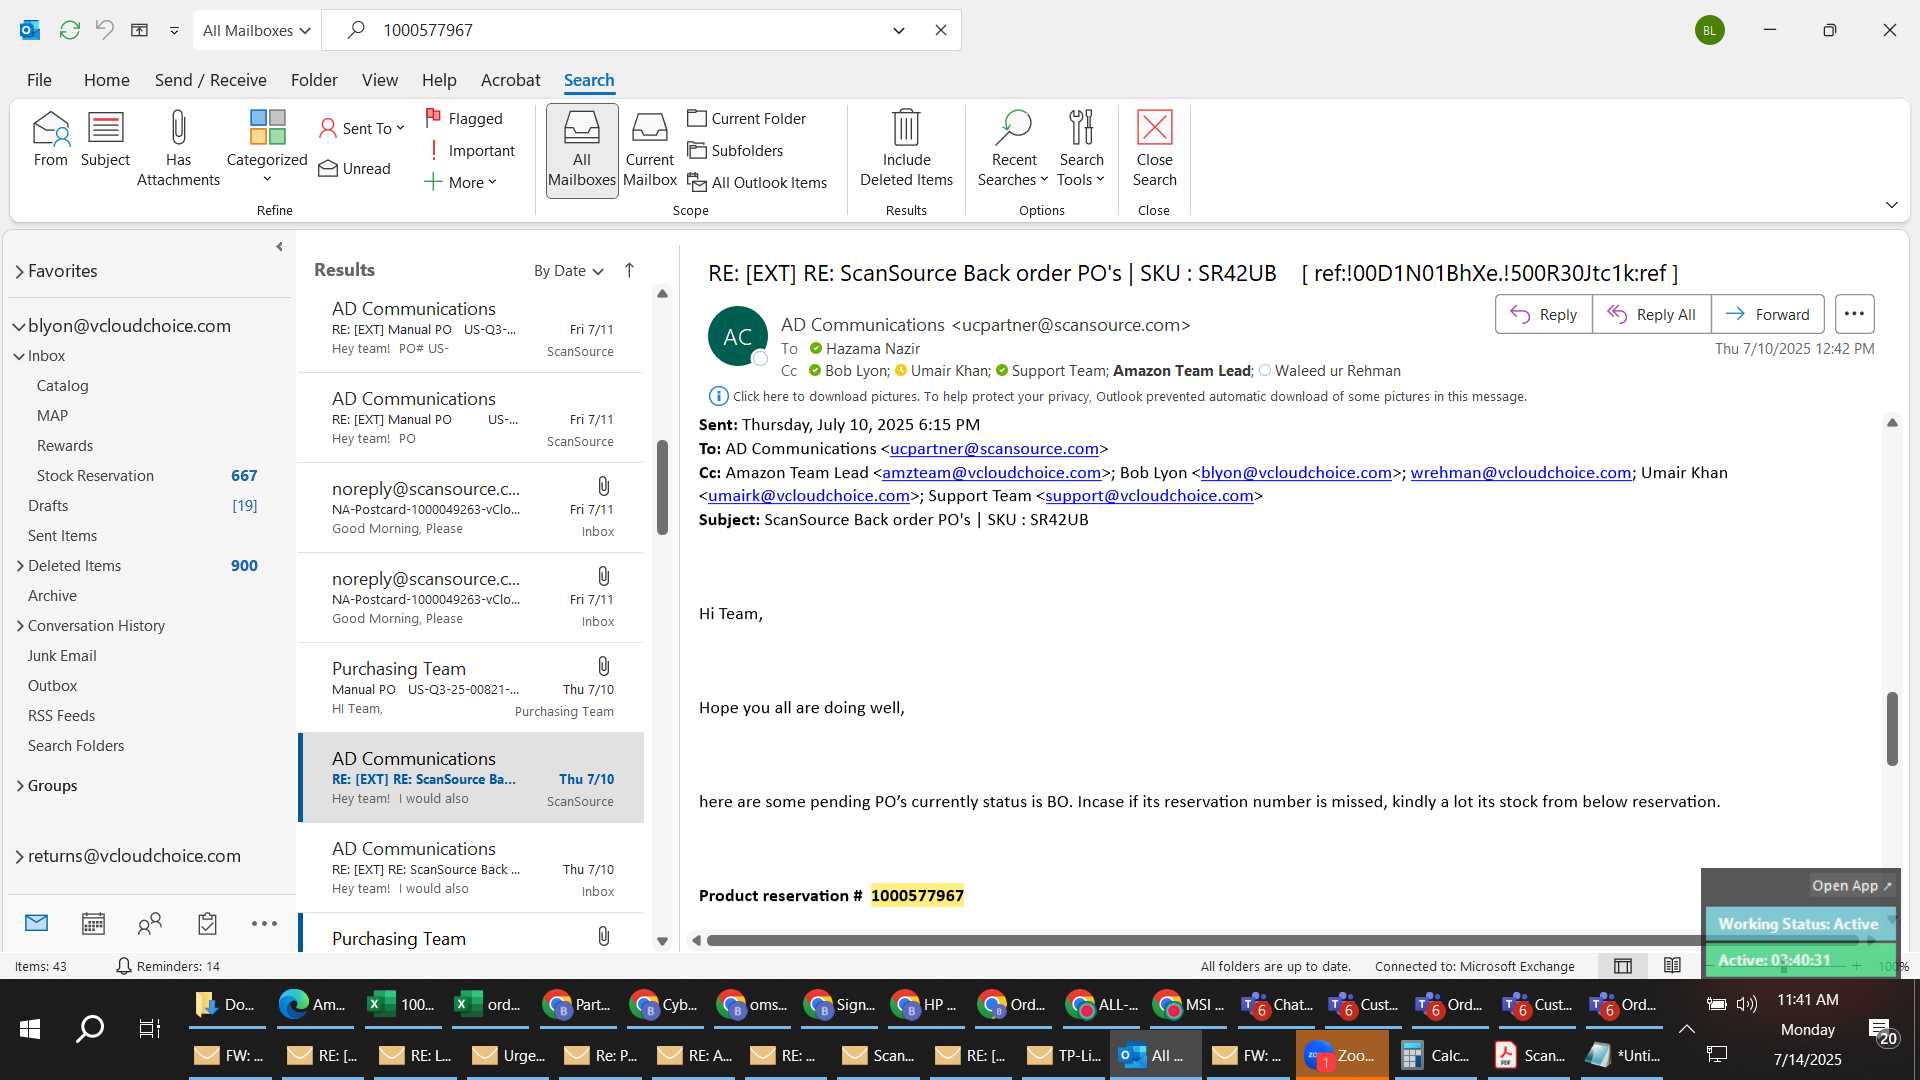Screen dimensions: 1920x1080
Task: Click support@vcloudchoice.com link
Action: coord(1149,496)
